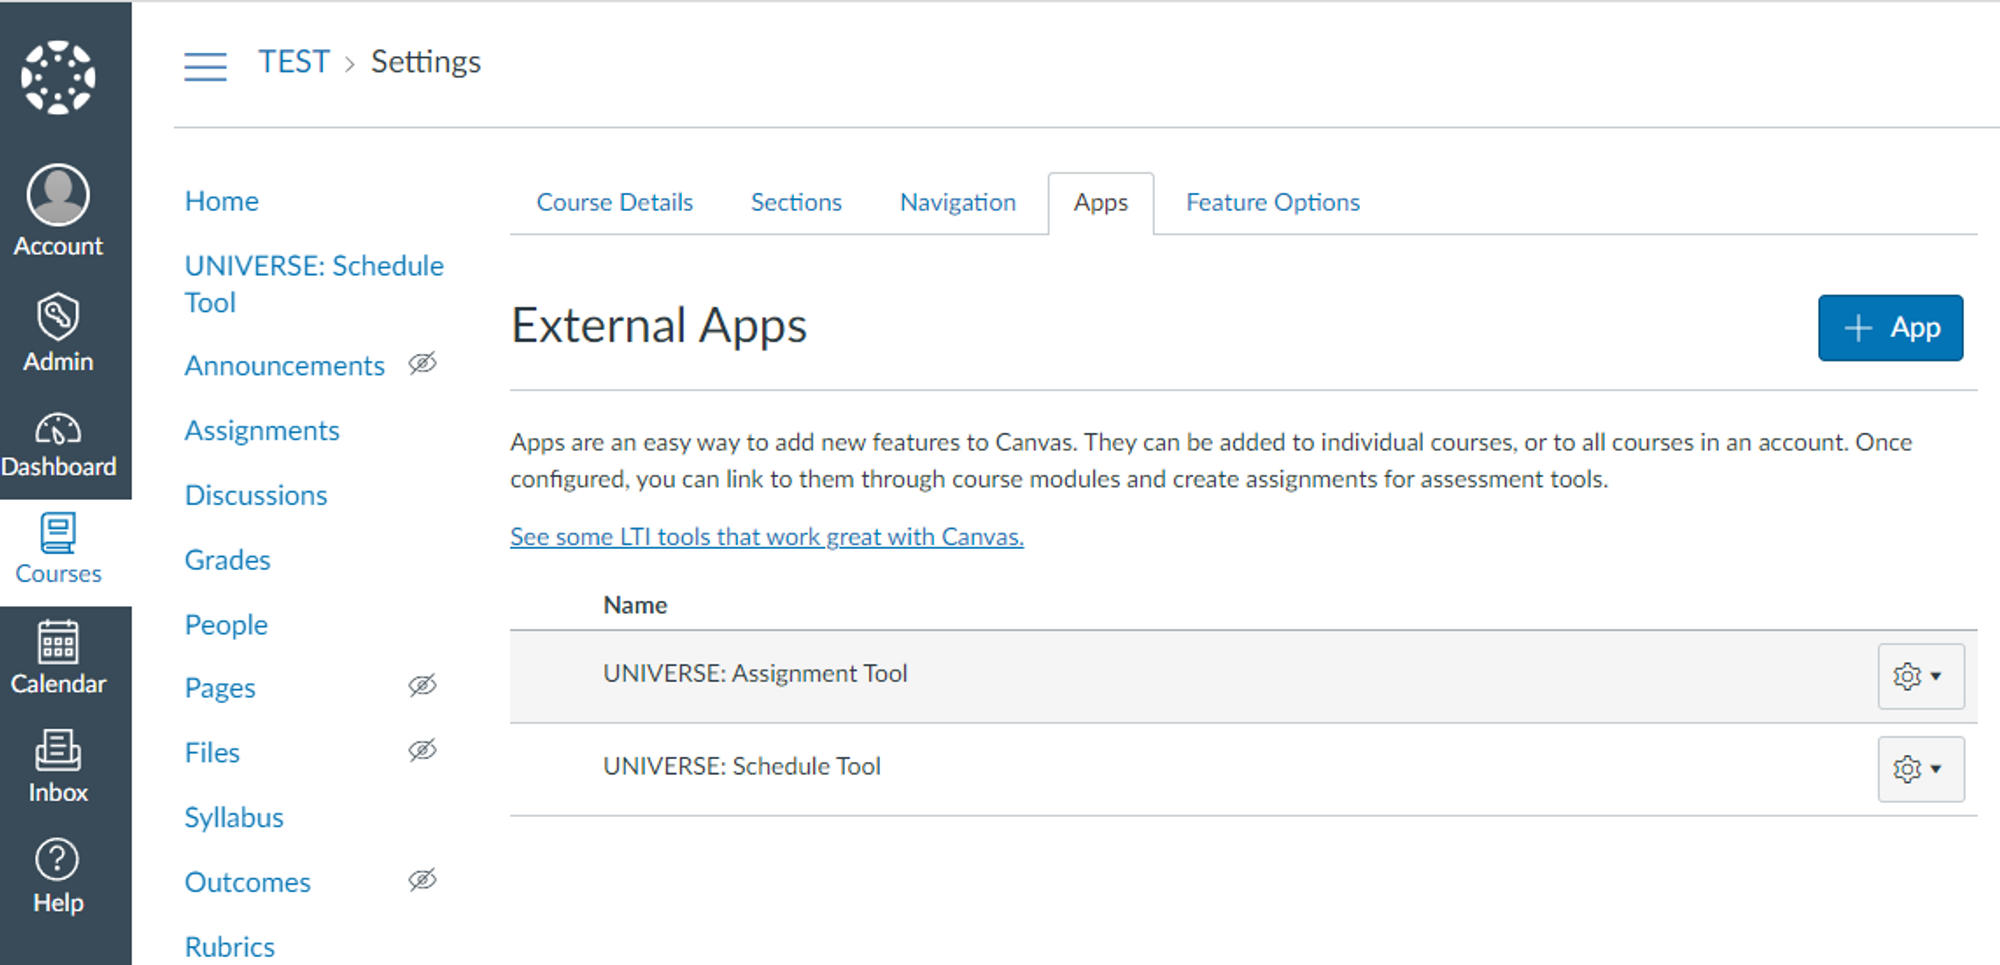Click the hidden eye icon beside Outcomes
Image resolution: width=2000 pixels, height=965 pixels.
click(x=423, y=880)
